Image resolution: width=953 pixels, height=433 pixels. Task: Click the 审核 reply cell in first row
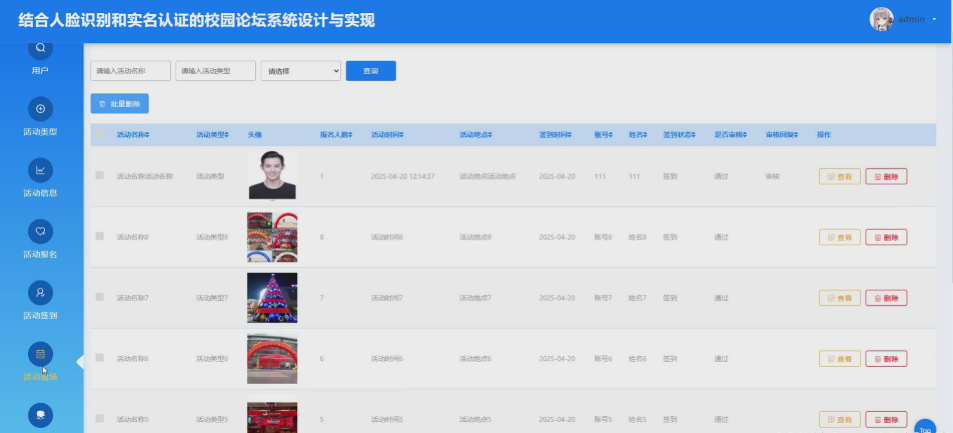coord(772,176)
